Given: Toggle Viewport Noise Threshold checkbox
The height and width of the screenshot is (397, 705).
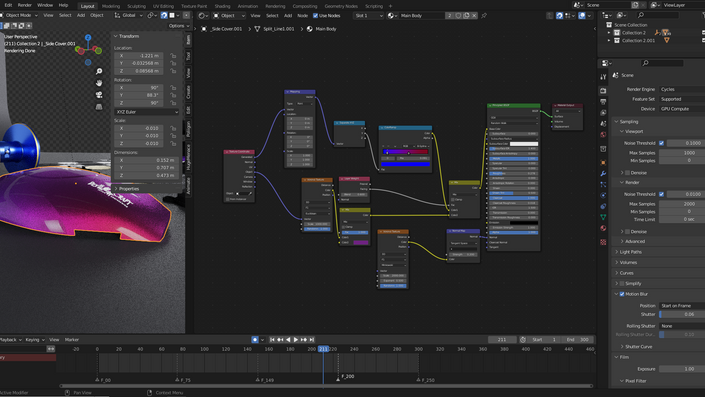Looking at the screenshot, I should [661, 143].
